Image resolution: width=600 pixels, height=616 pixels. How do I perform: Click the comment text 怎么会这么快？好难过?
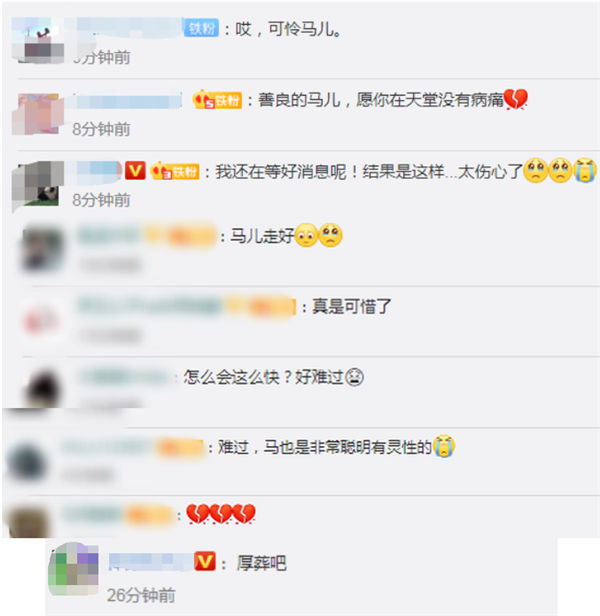pyautogui.click(x=264, y=377)
